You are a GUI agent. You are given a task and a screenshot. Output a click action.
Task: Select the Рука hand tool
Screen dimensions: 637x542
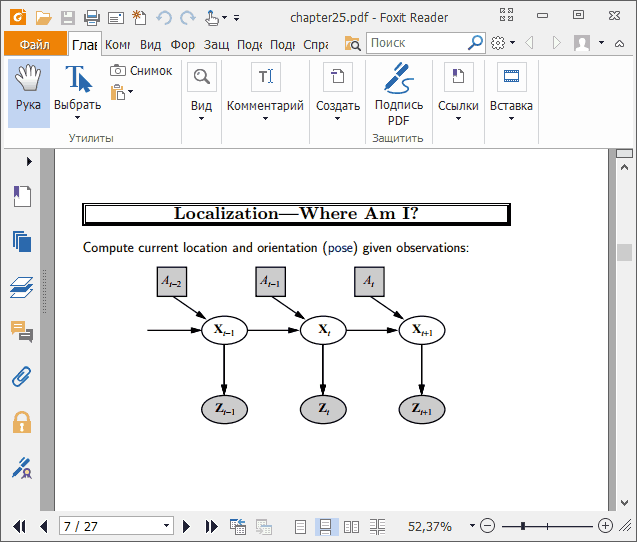[29, 93]
